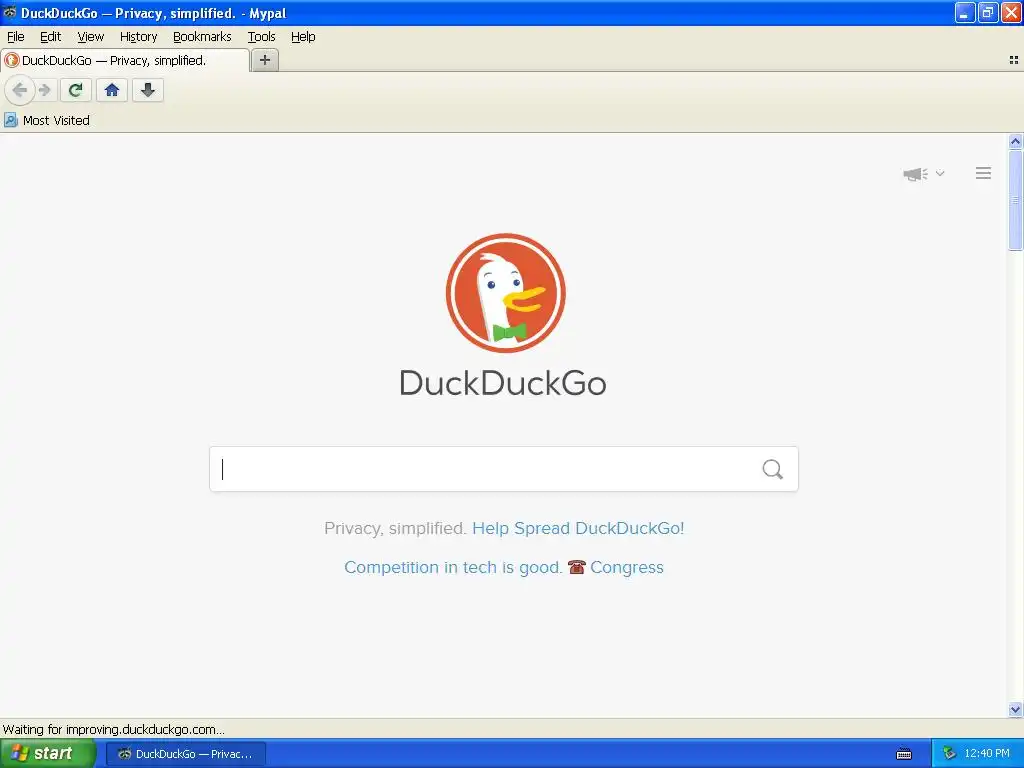Click the magnifier search button
Image resolution: width=1024 pixels, height=768 pixels.
[x=773, y=469]
